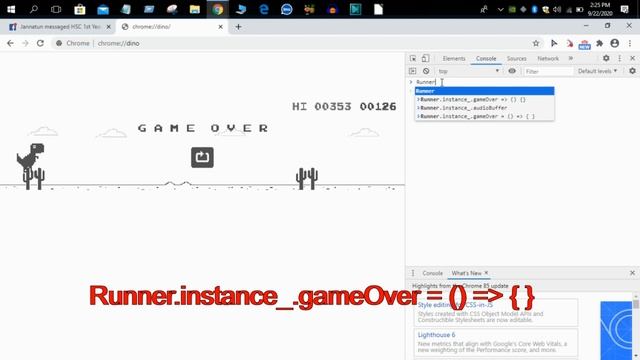Open the Chrome profile avatar icon
Viewport: 640px width, 360px height.
point(615,43)
